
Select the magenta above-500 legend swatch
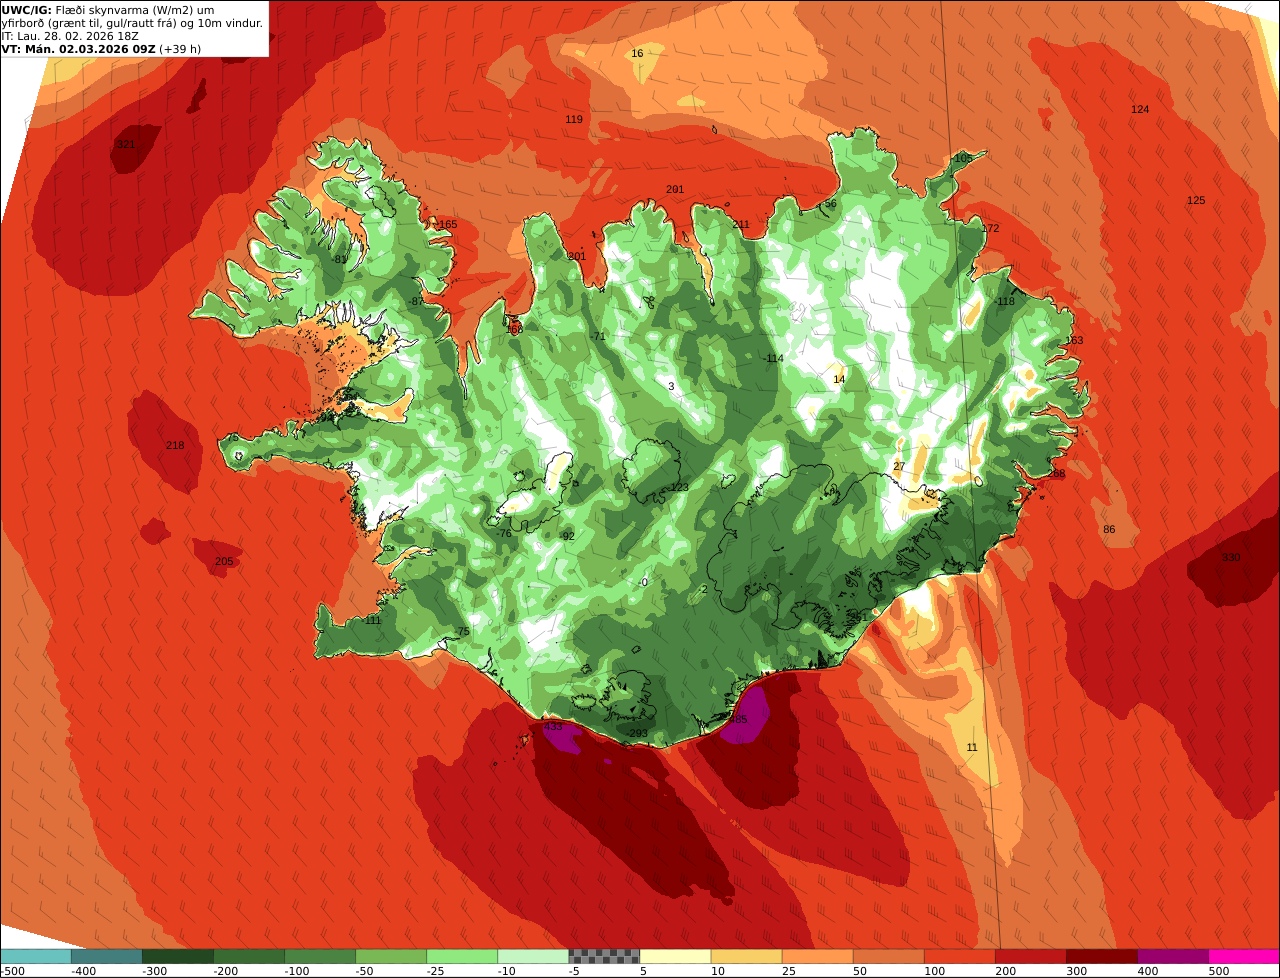pyautogui.click(x=1244, y=956)
